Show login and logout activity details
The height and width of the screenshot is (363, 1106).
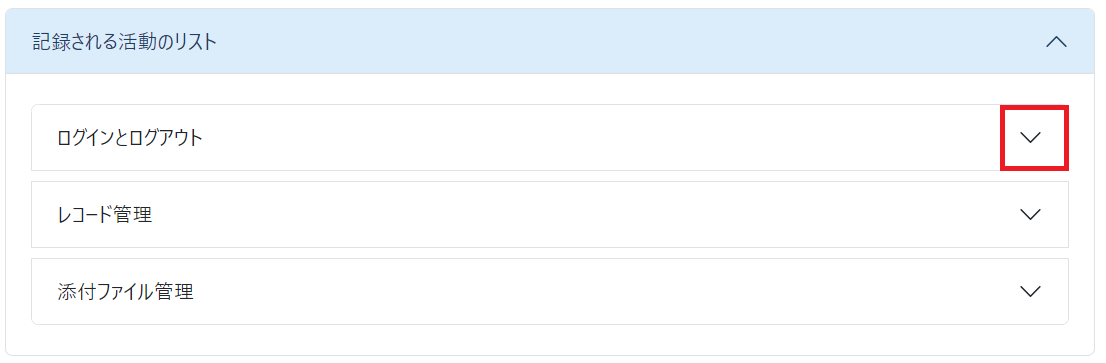pyautogui.click(x=549, y=138)
